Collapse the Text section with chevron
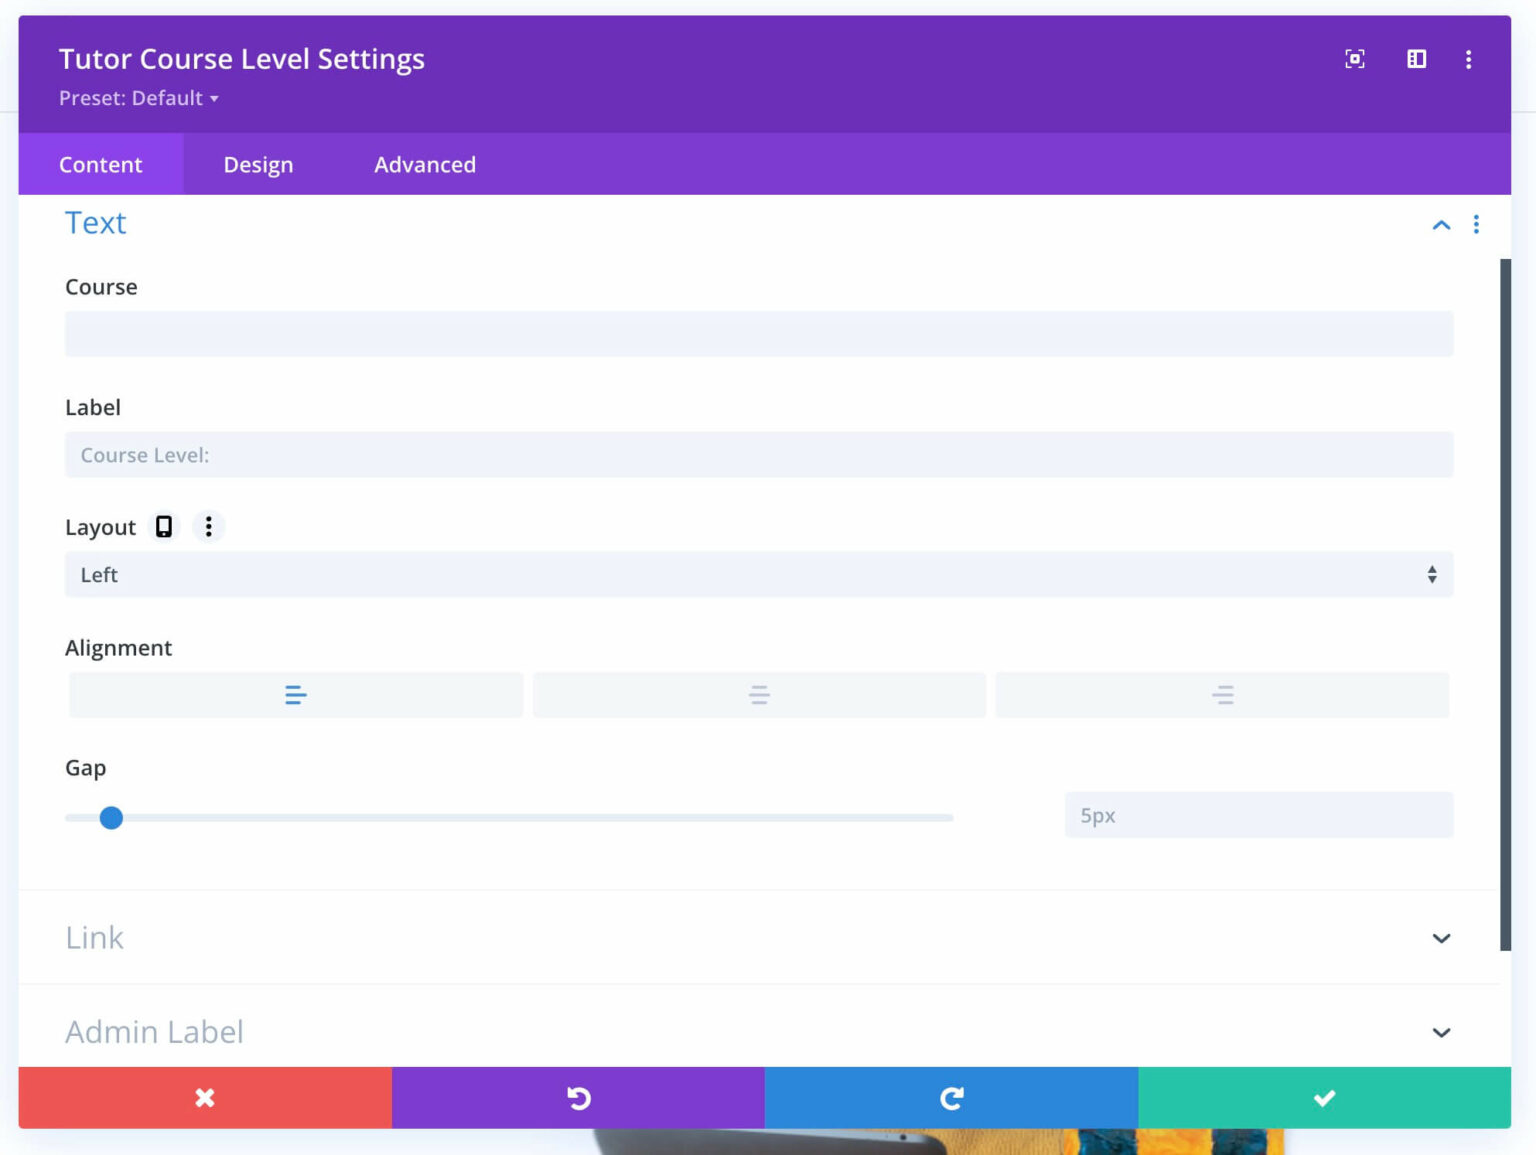This screenshot has height=1155, width=1536. point(1441,225)
